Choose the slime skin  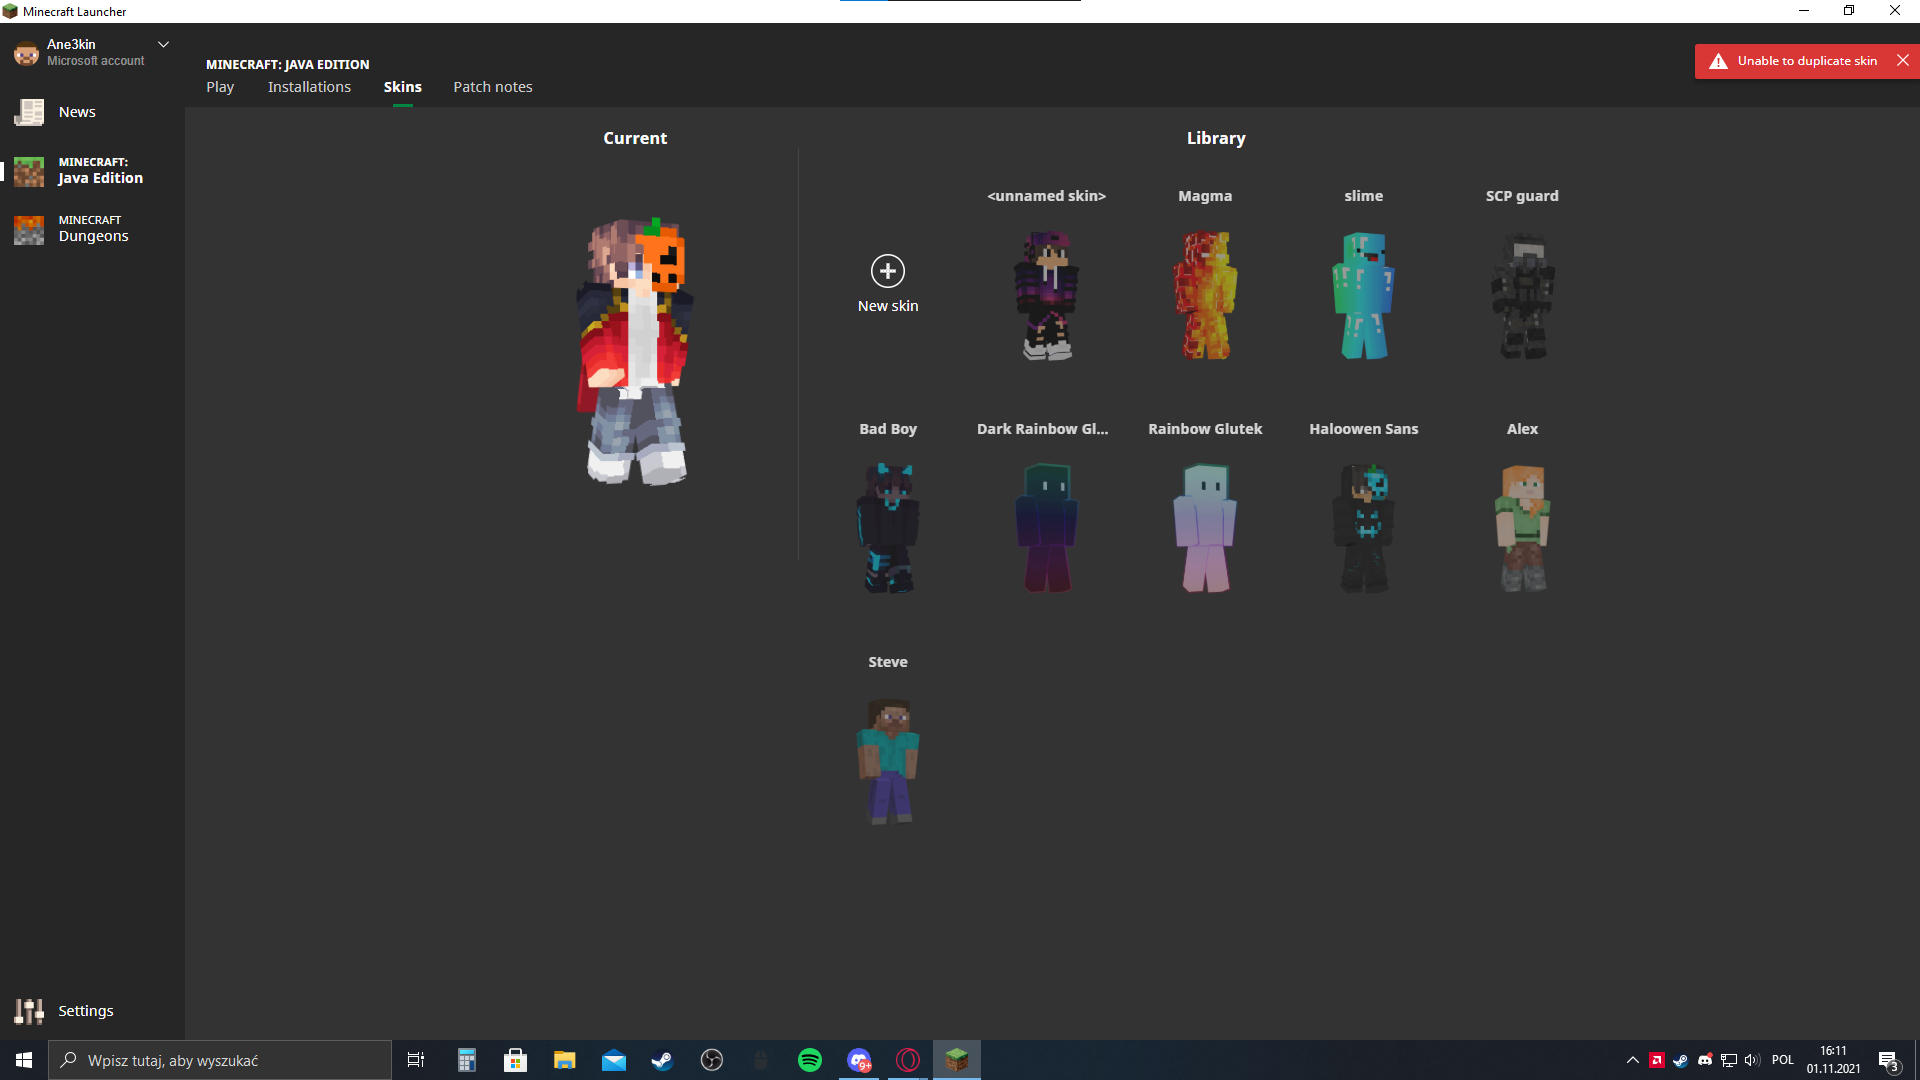coord(1363,296)
